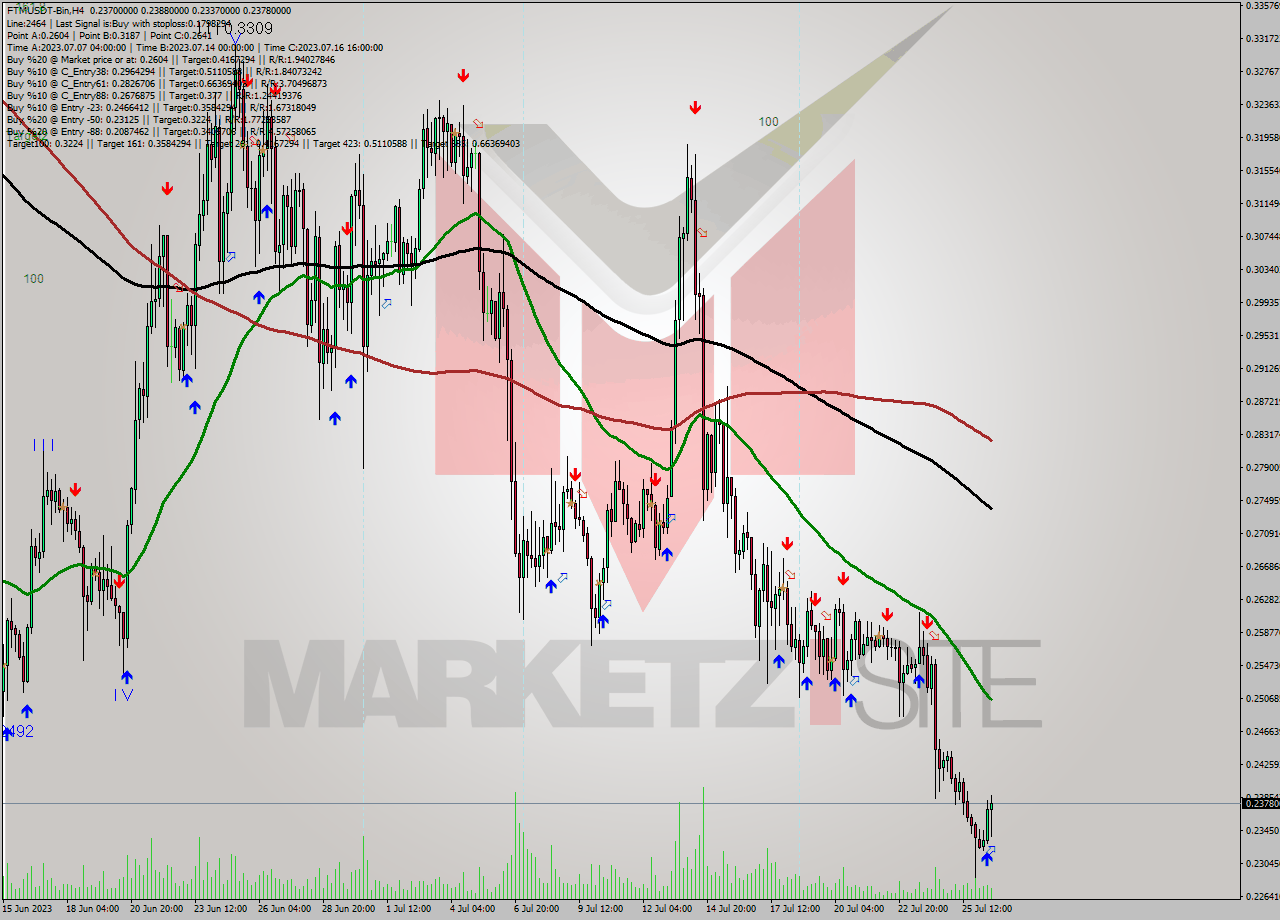Click the '15 Jun 2023' date label

click(27, 908)
